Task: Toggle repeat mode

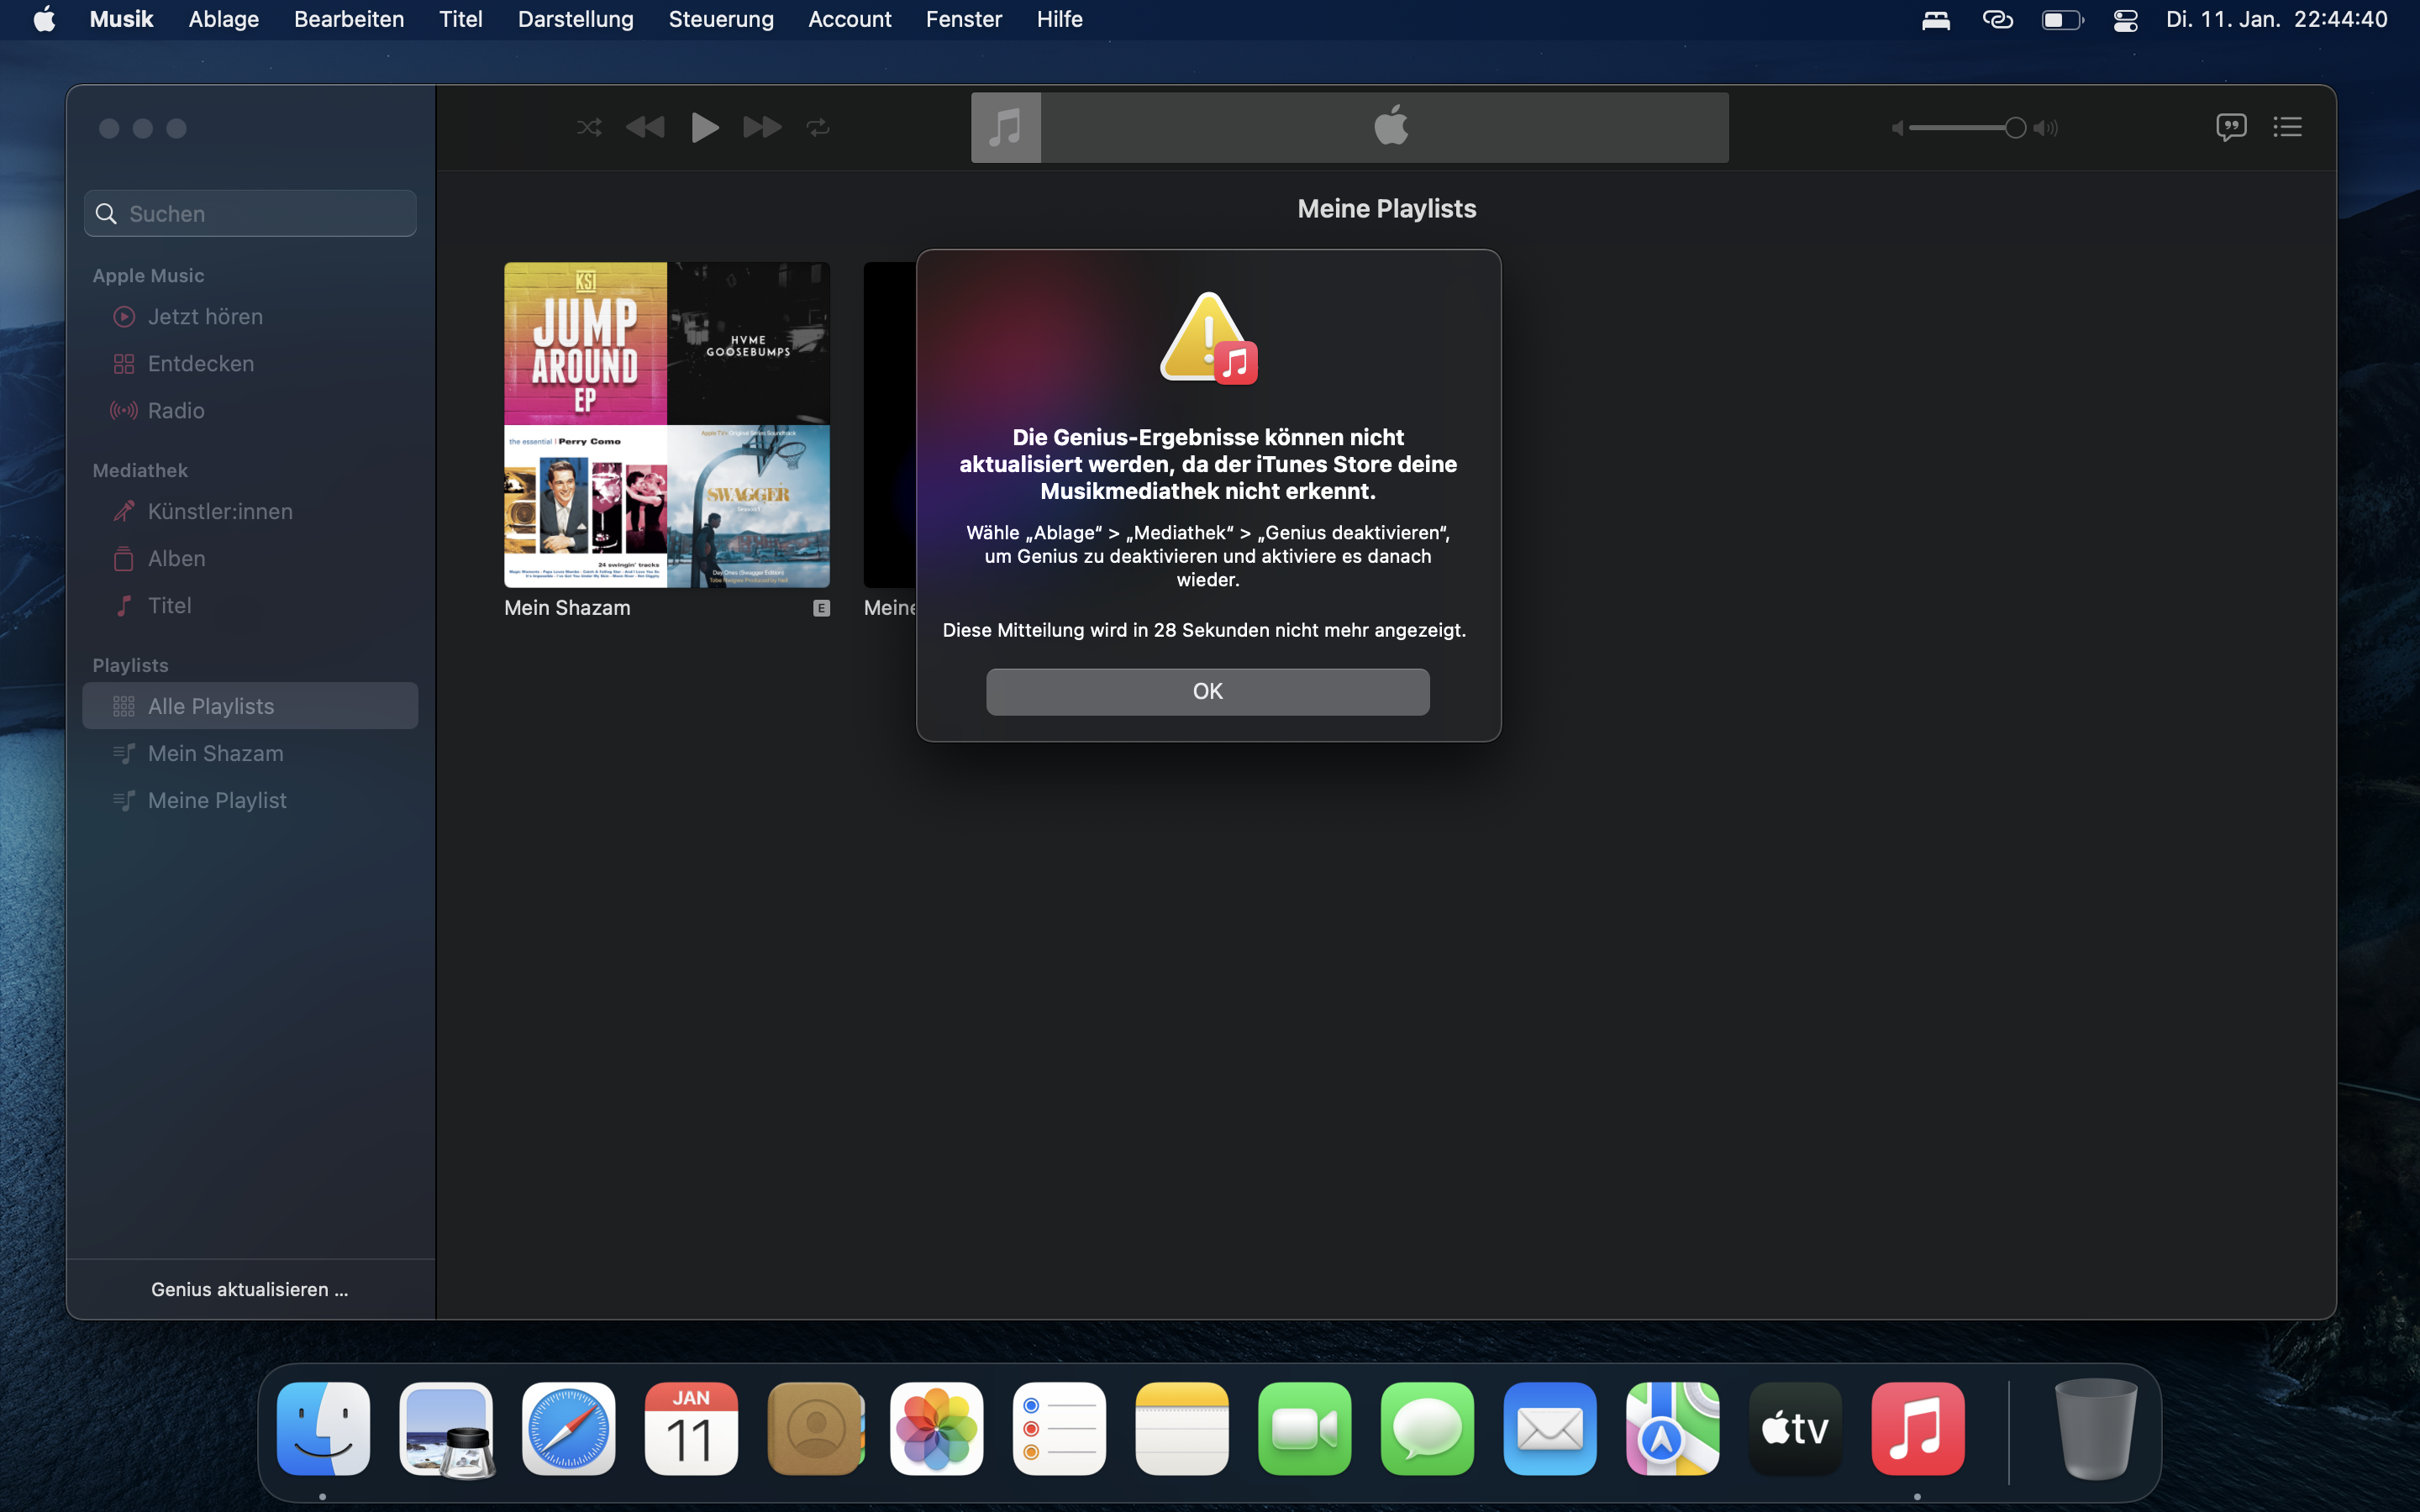Action: pyautogui.click(x=818, y=128)
